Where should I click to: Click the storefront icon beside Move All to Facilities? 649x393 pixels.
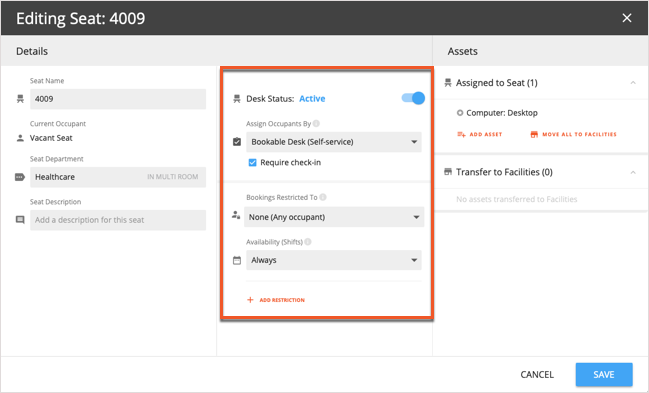(534, 135)
